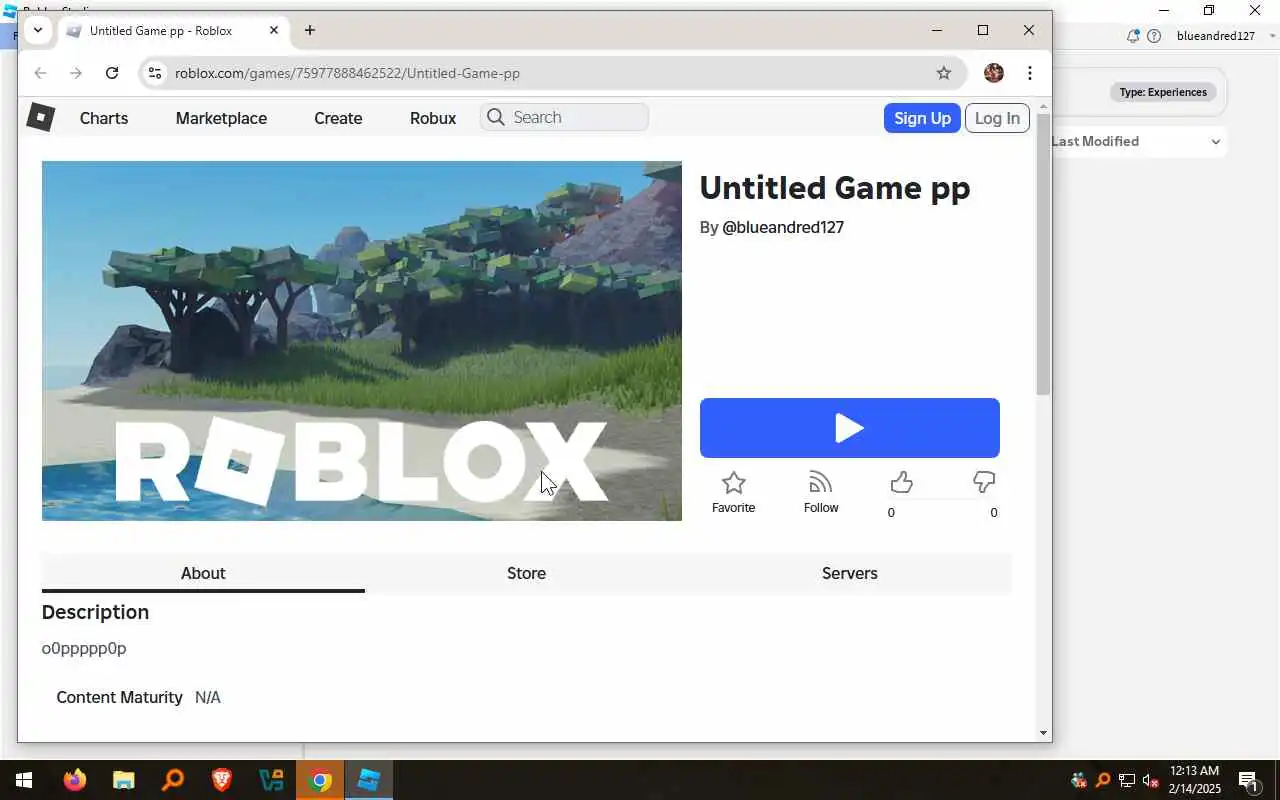This screenshot has height=800, width=1280.
Task: Dislike the game with thumbs down
Action: pos(984,483)
